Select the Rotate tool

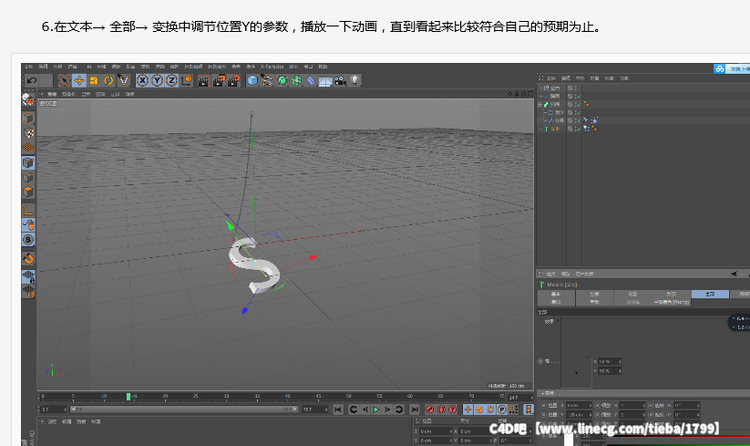(x=109, y=80)
